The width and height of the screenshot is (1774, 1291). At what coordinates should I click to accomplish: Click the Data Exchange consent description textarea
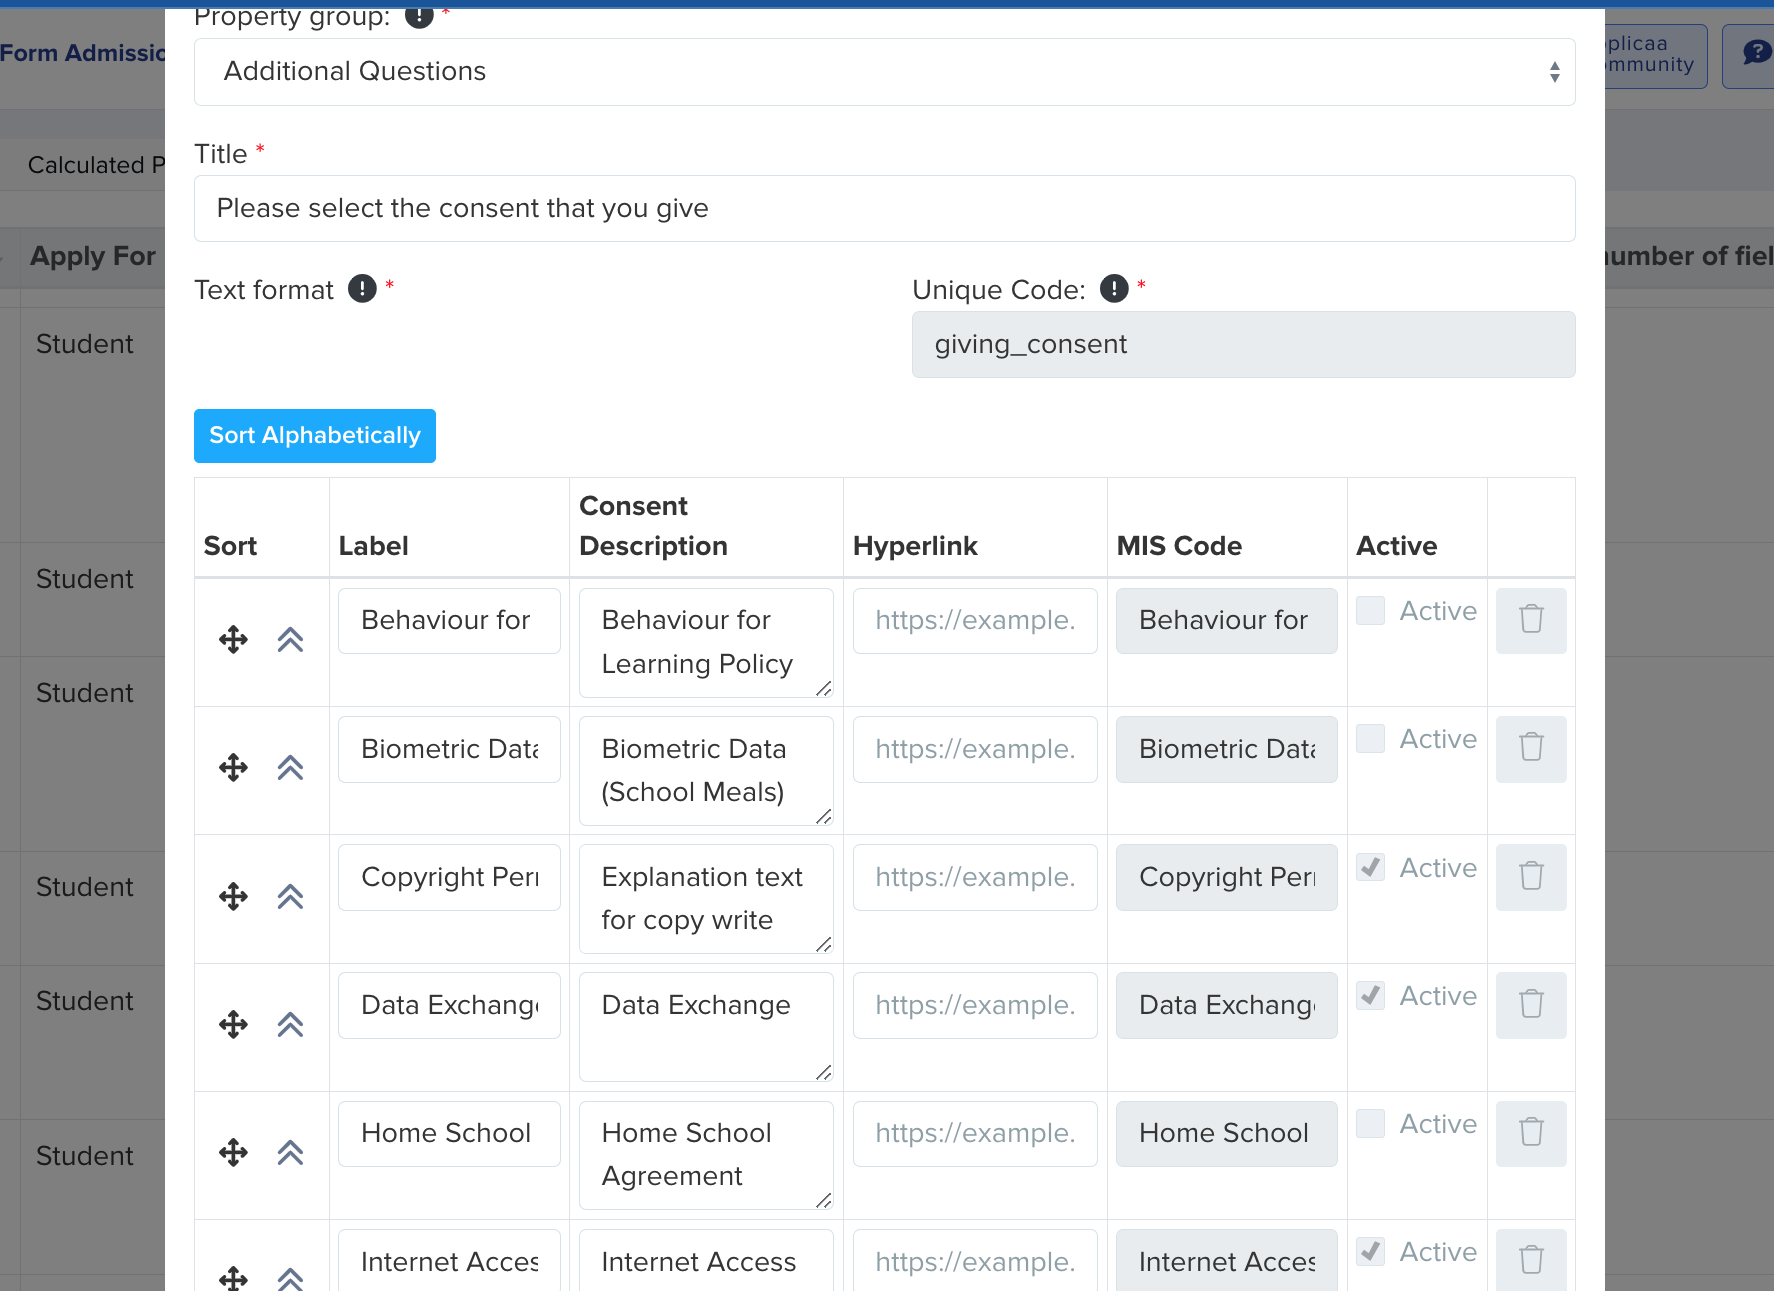pos(705,1026)
